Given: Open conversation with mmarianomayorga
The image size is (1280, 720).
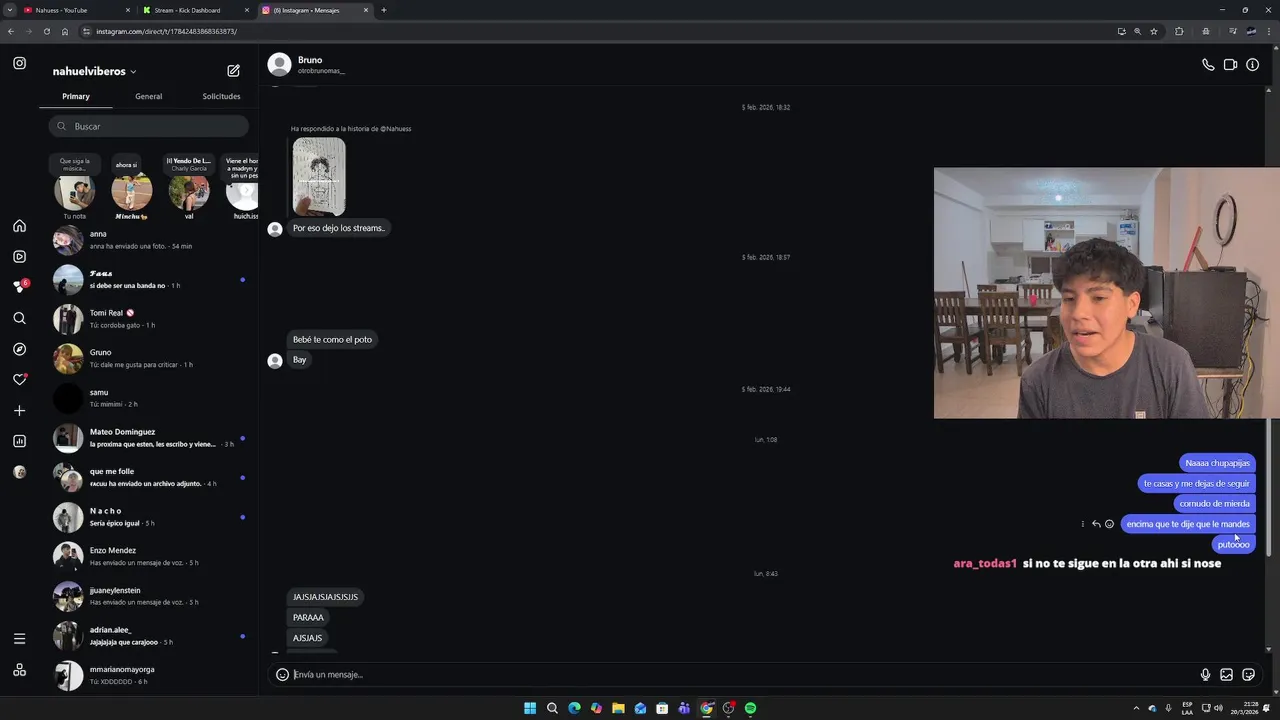Looking at the screenshot, I should tap(149, 675).
